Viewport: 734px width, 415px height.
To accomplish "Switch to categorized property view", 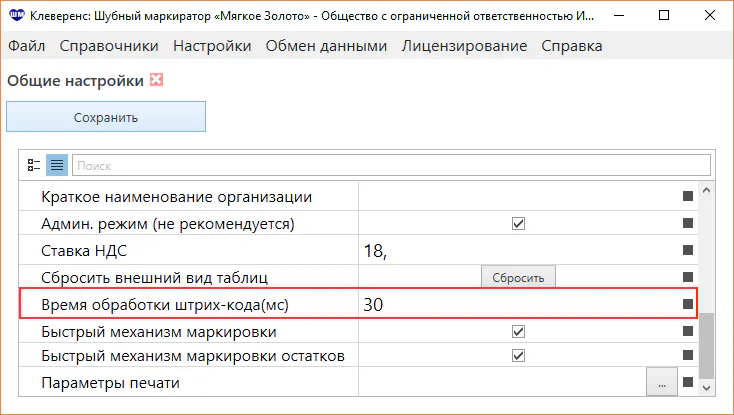I will coord(34,165).
